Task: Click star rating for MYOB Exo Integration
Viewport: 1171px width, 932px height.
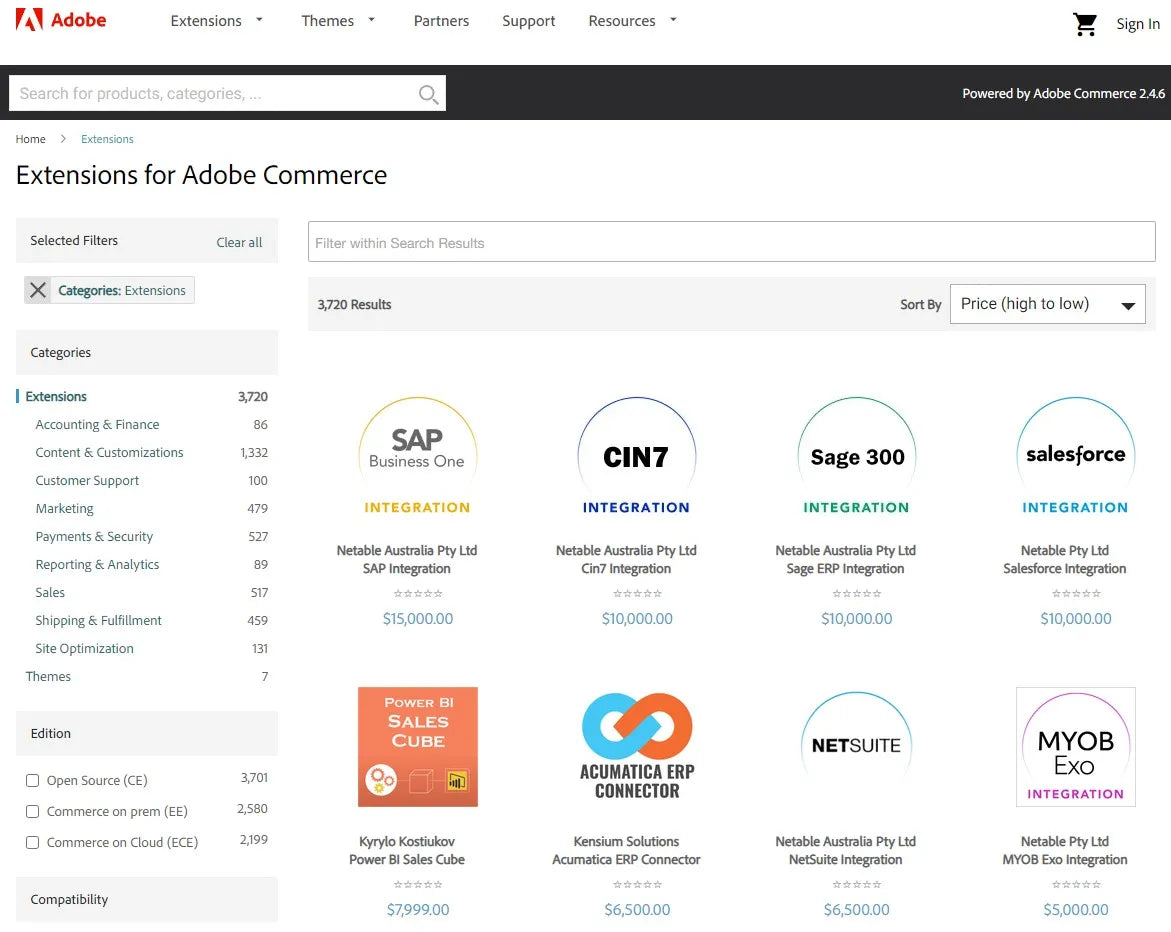Action: [1075, 885]
